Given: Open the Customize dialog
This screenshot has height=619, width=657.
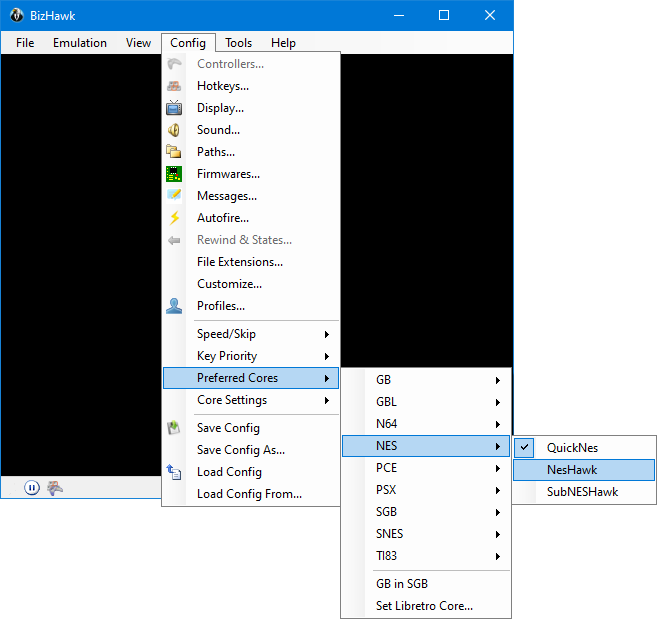Looking at the screenshot, I should (251, 284).
